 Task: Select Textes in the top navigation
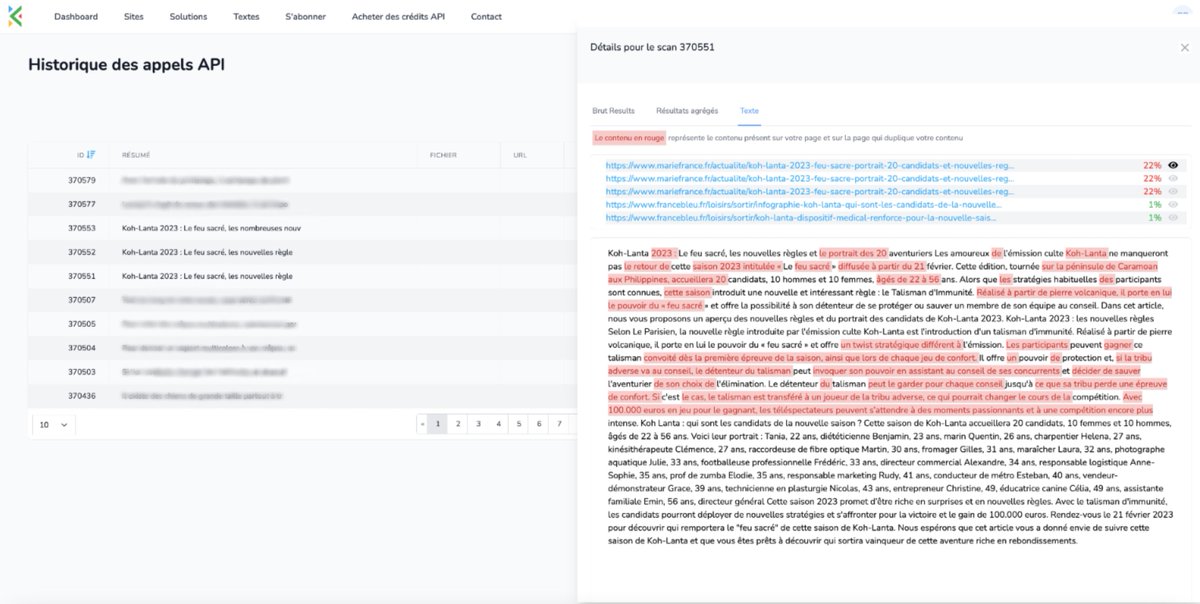246,17
